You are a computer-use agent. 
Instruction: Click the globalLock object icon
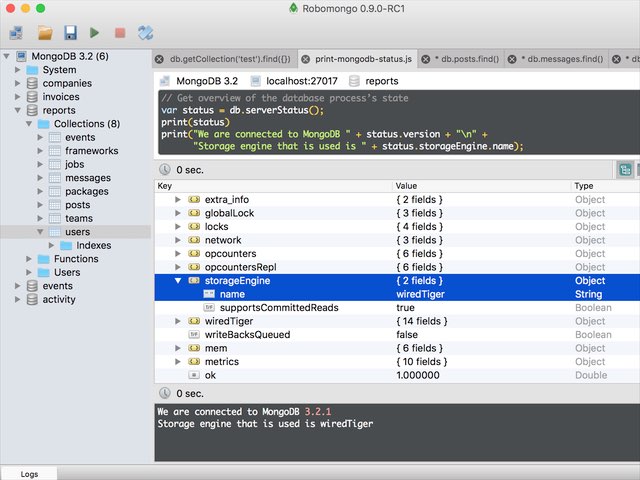coord(194,213)
